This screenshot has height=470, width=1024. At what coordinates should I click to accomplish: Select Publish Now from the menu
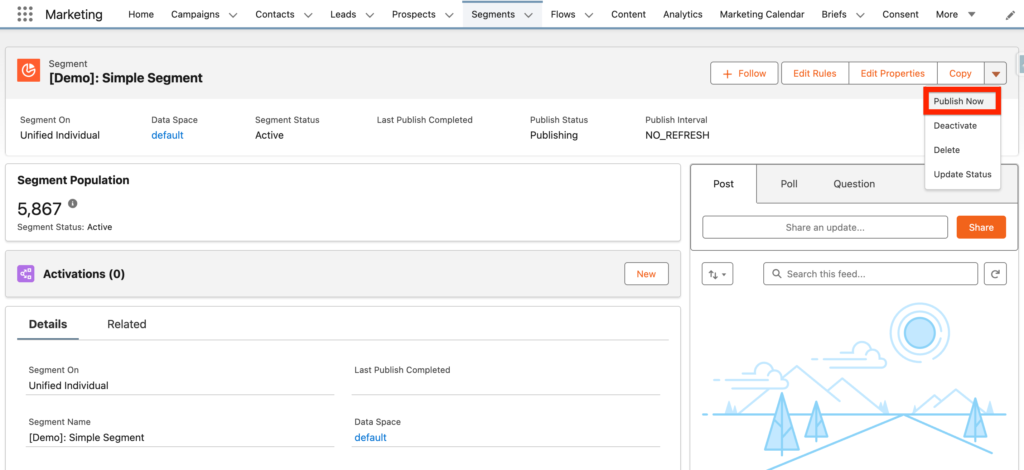(958, 102)
